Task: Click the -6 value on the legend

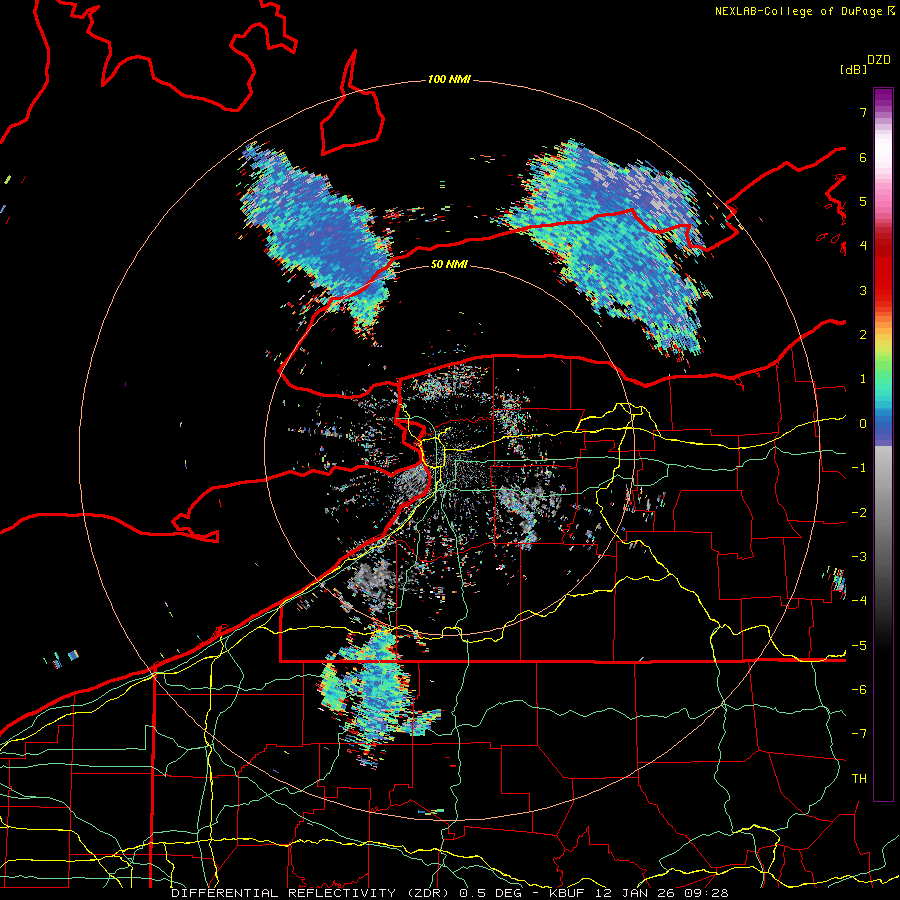Action: click(x=859, y=690)
